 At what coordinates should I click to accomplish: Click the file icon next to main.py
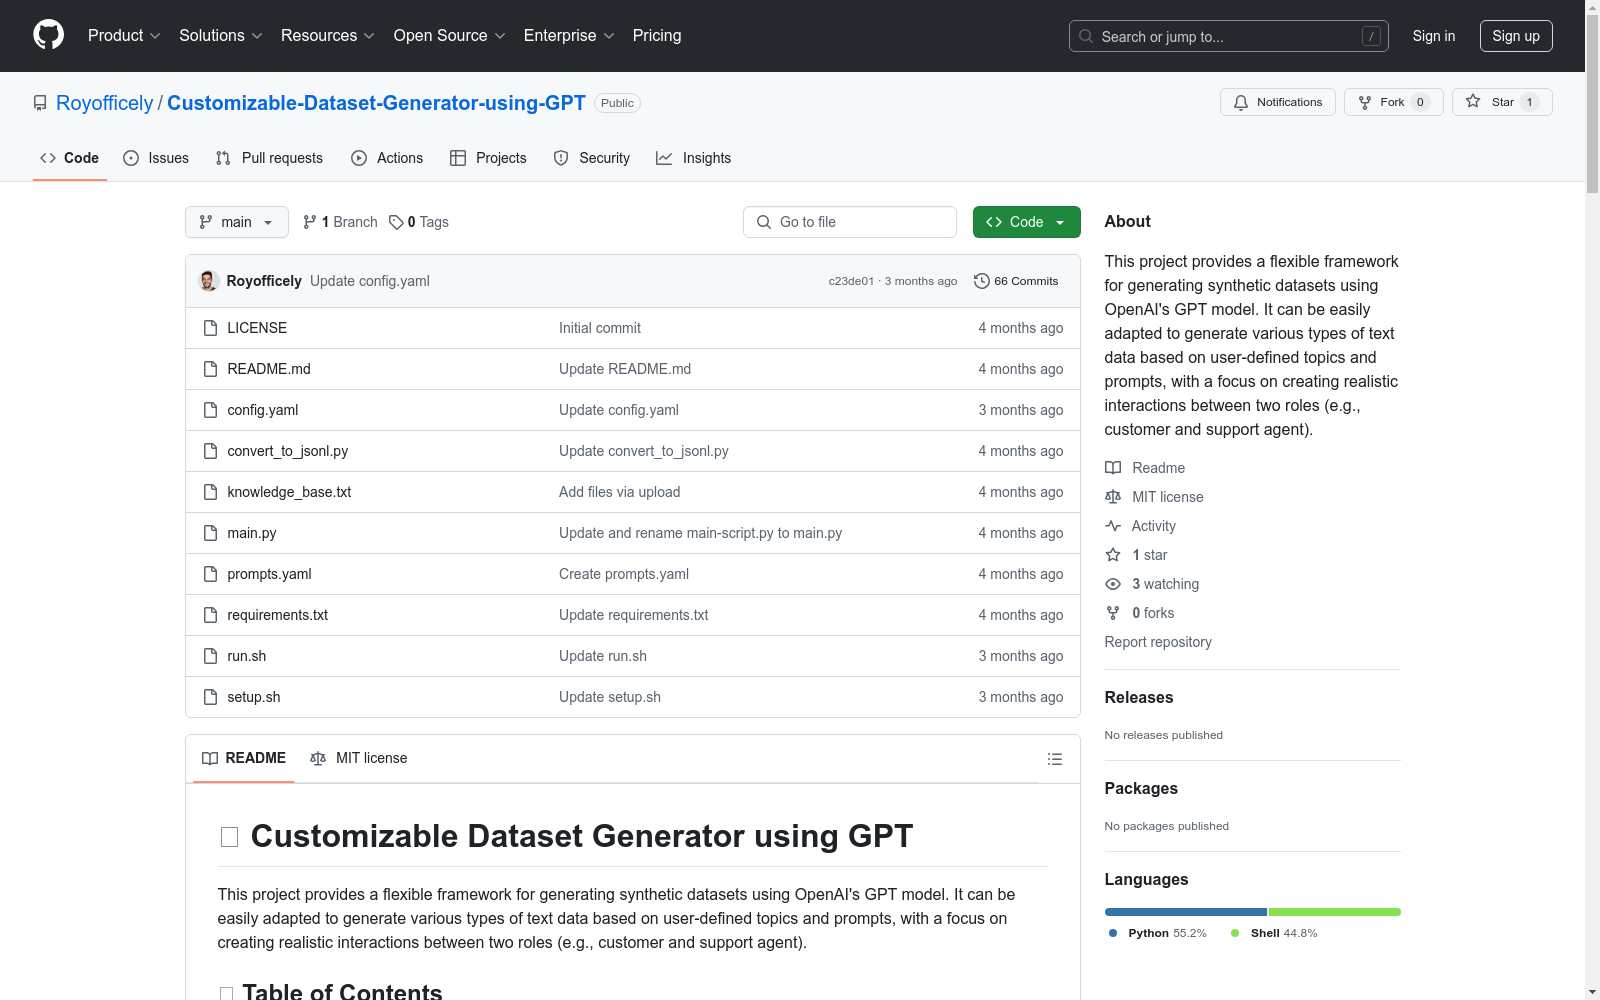tap(210, 533)
